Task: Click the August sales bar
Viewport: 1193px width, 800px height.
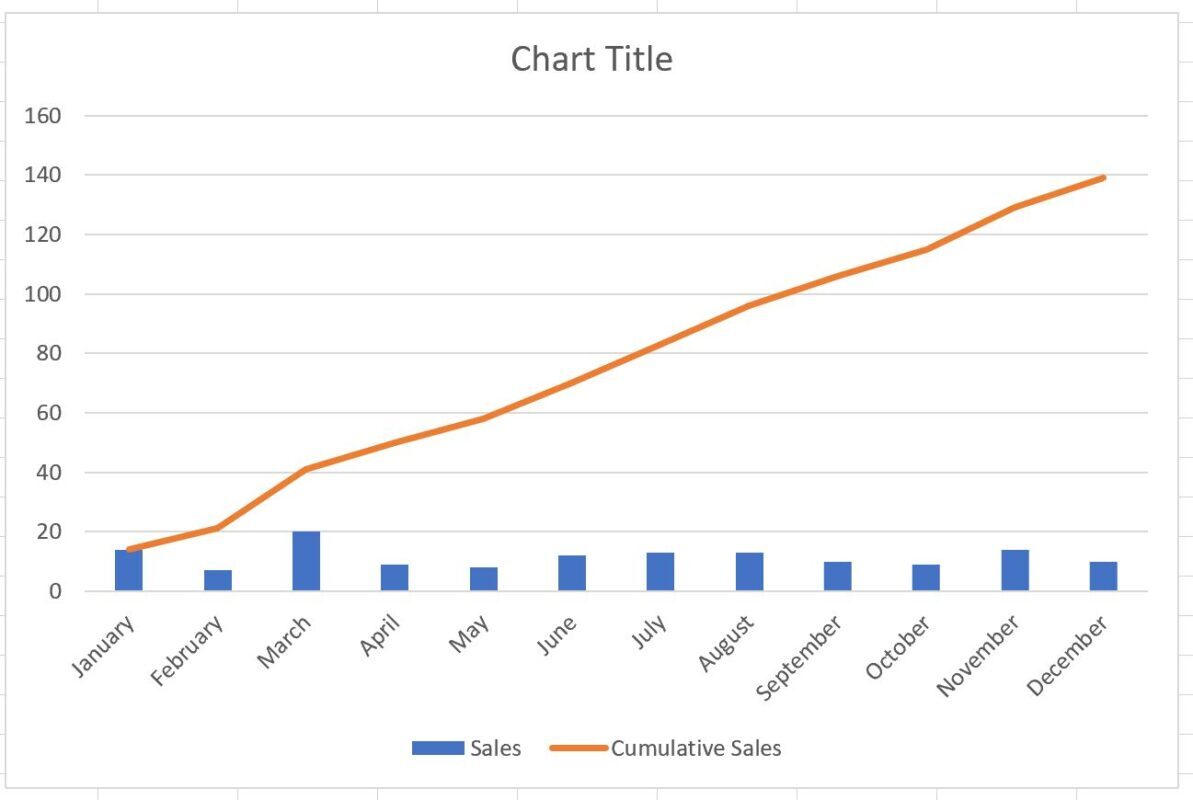Action: coord(749,572)
